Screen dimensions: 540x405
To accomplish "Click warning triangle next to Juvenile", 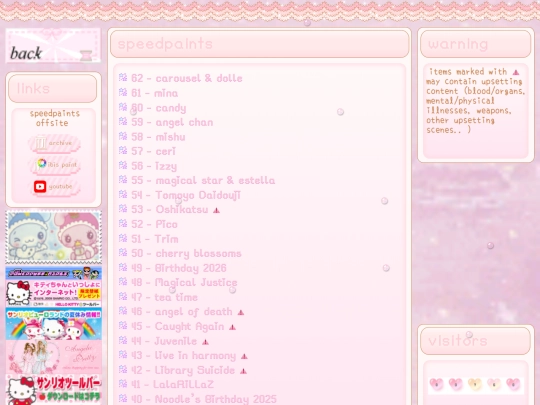I will pyautogui.click(x=205, y=342).
